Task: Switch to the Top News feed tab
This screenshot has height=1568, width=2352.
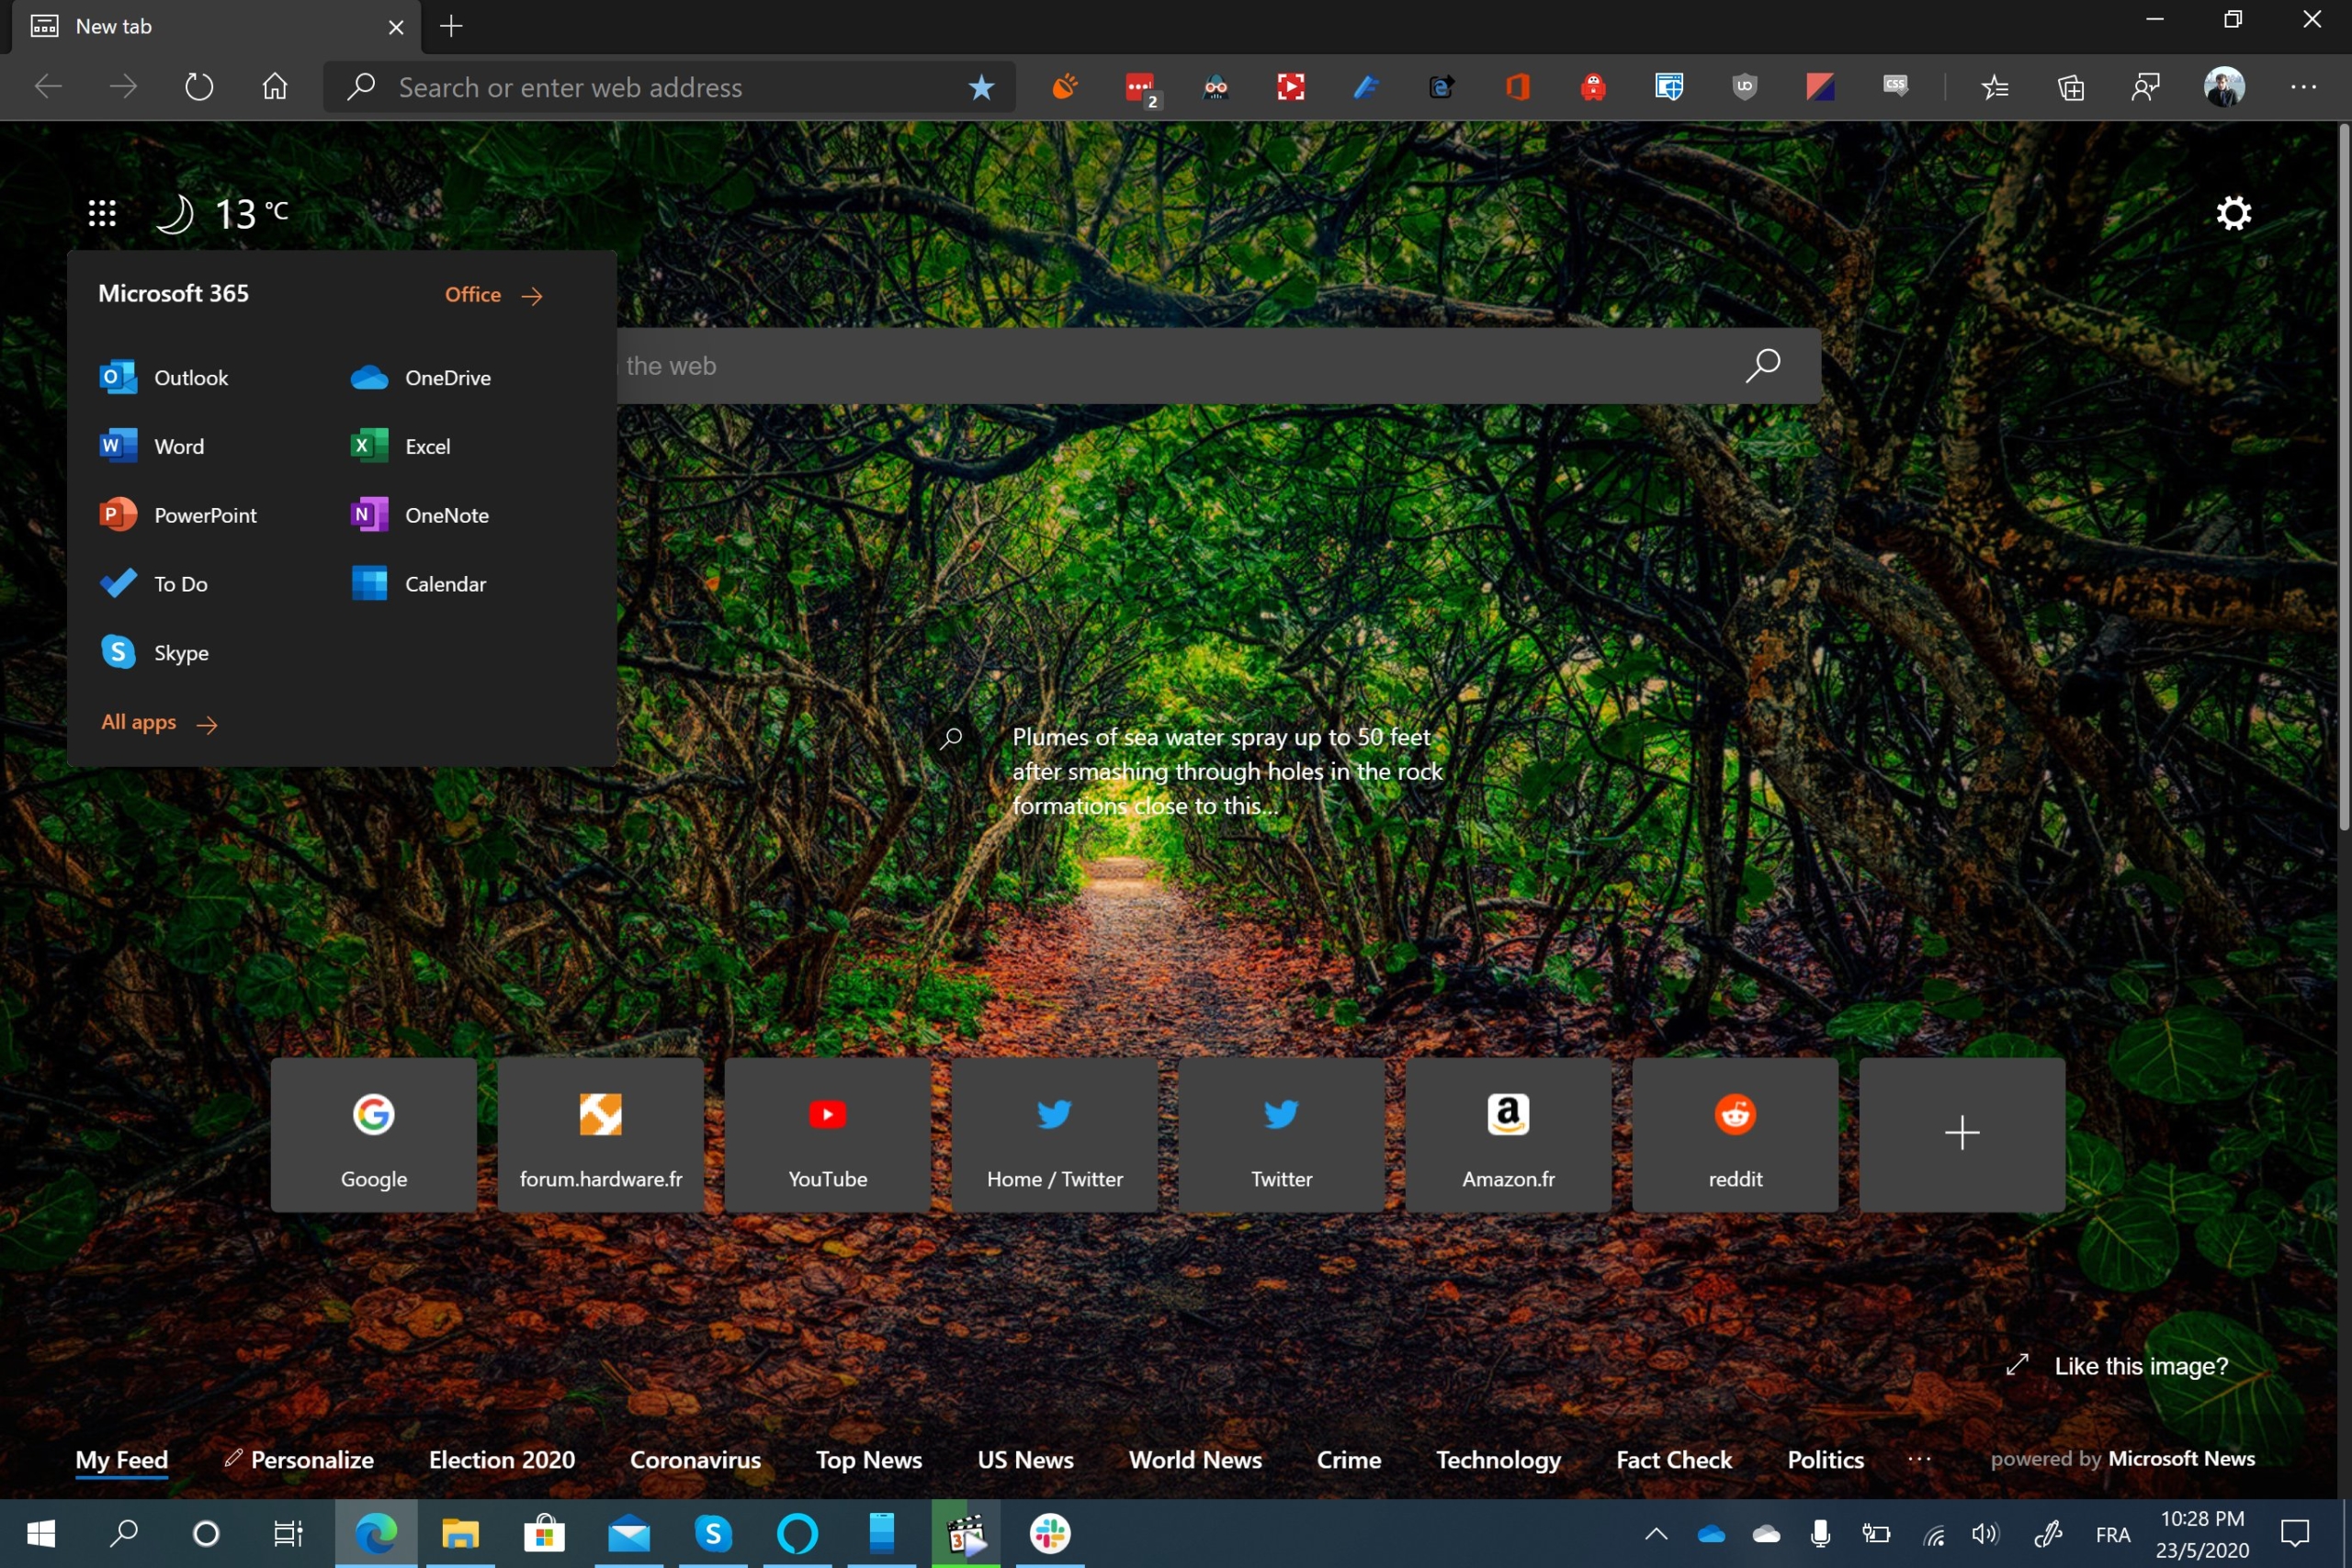Action: coord(868,1460)
